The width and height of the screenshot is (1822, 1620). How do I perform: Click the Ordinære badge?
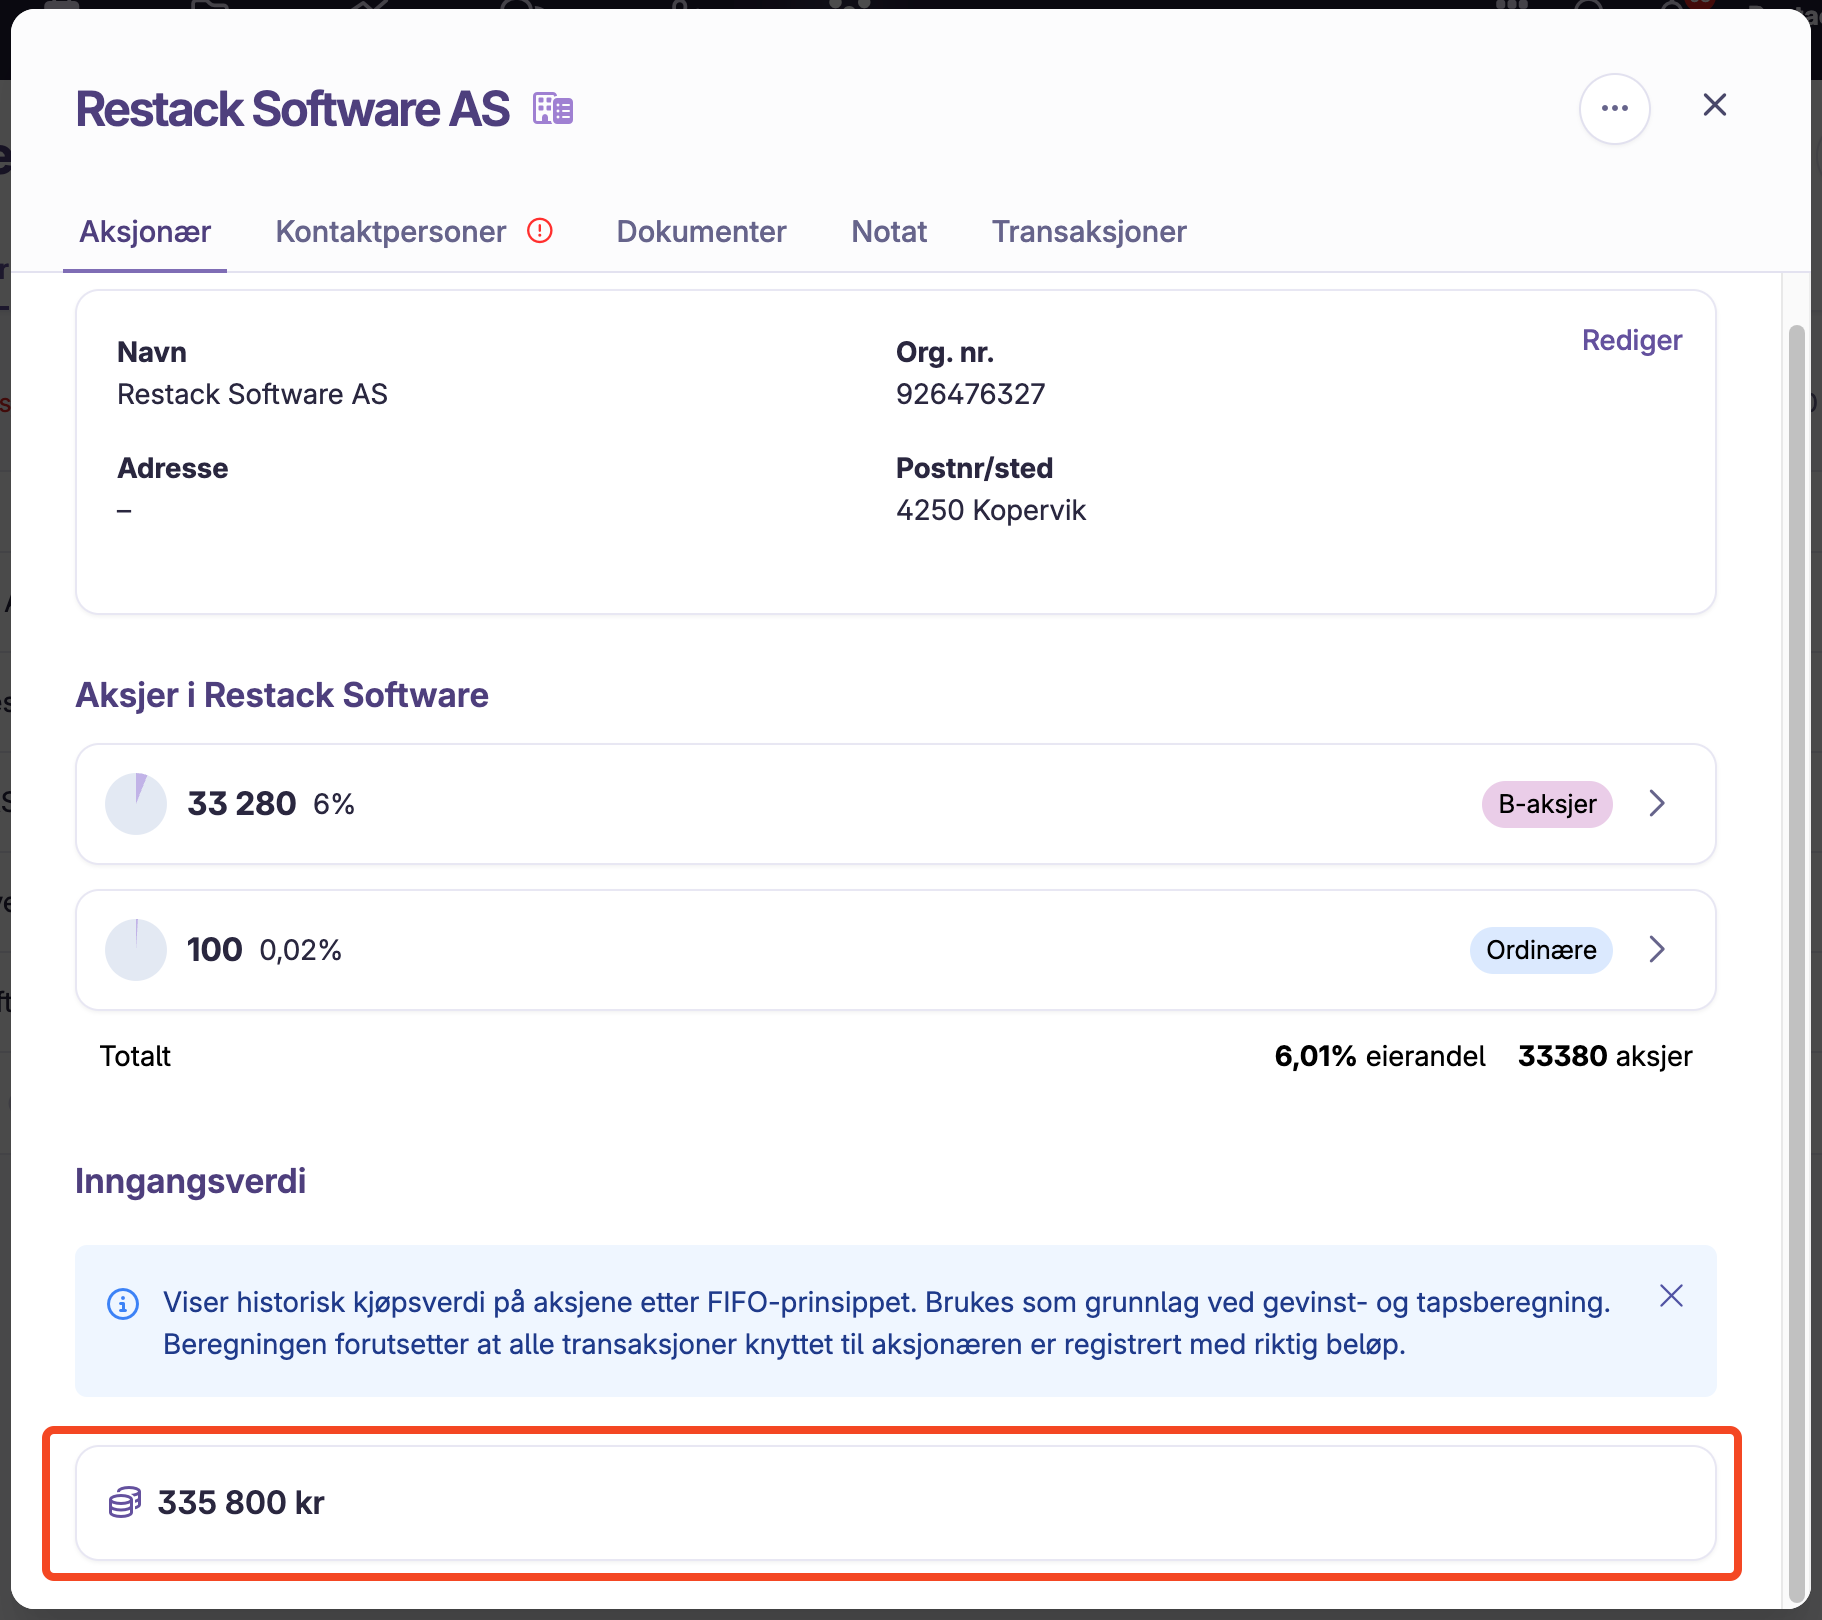pyautogui.click(x=1541, y=950)
